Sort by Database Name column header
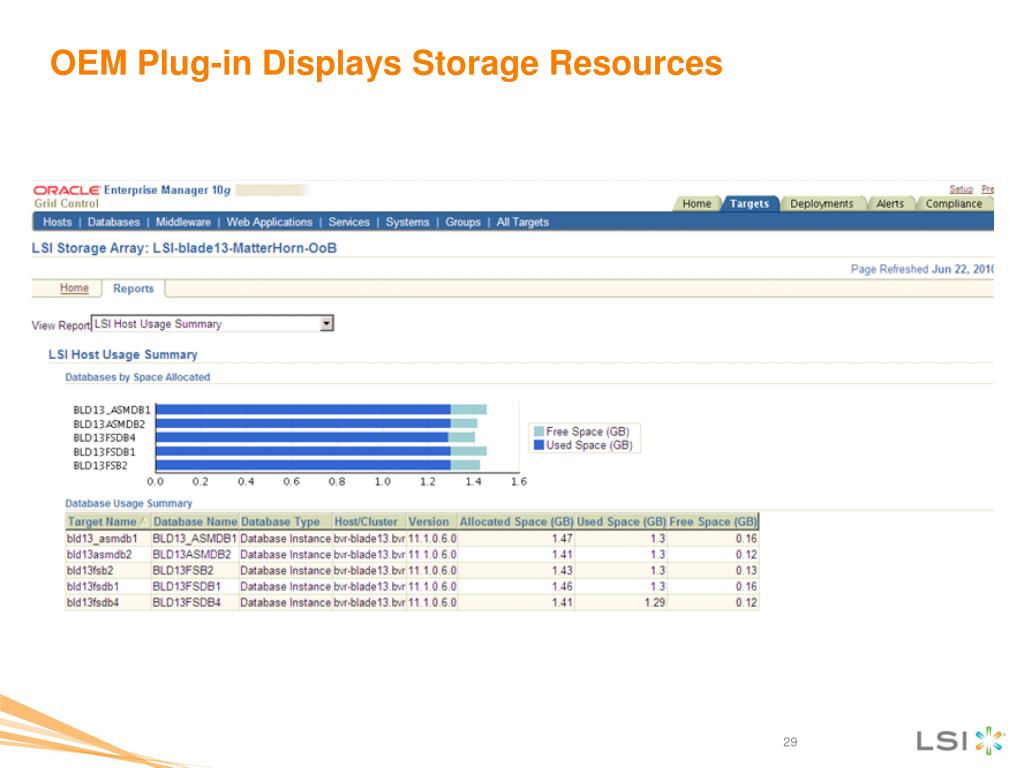 tap(195, 521)
